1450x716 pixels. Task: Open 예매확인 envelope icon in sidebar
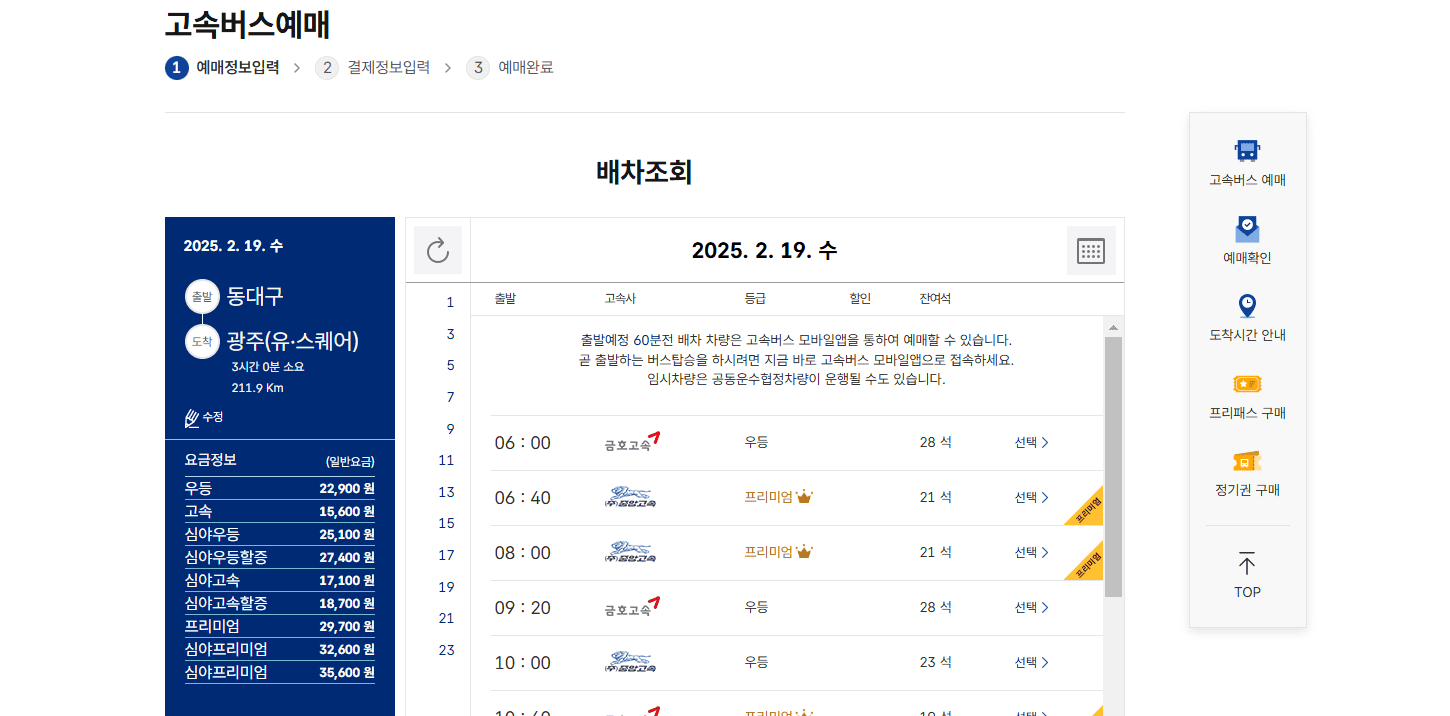click(x=1247, y=229)
